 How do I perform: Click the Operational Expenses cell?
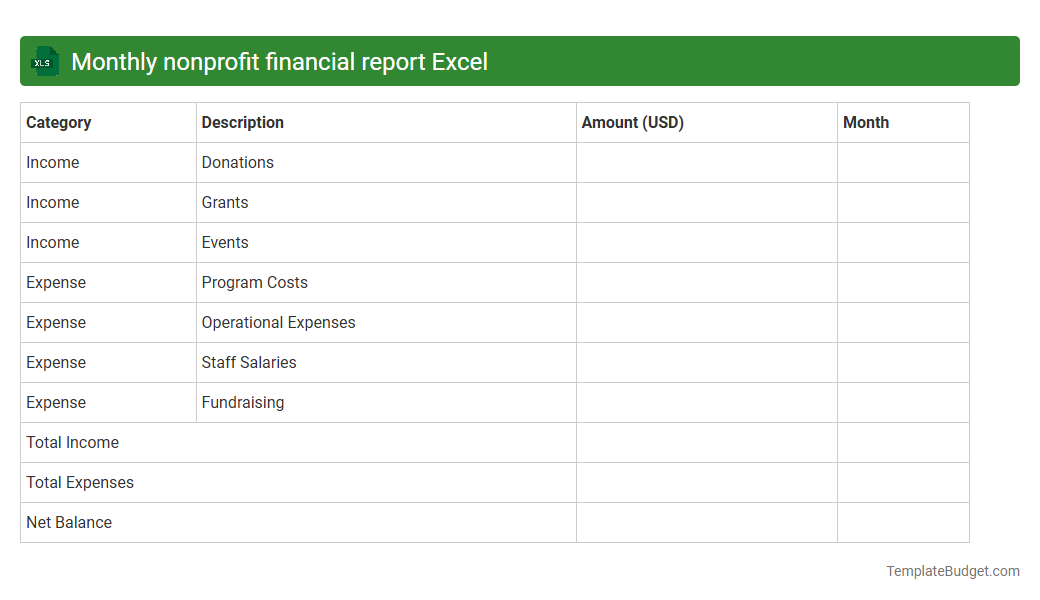coord(278,322)
